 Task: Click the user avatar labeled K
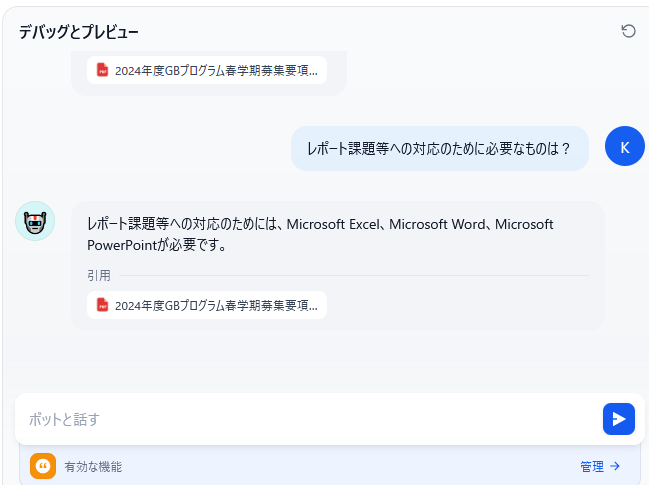[x=625, y=146]
